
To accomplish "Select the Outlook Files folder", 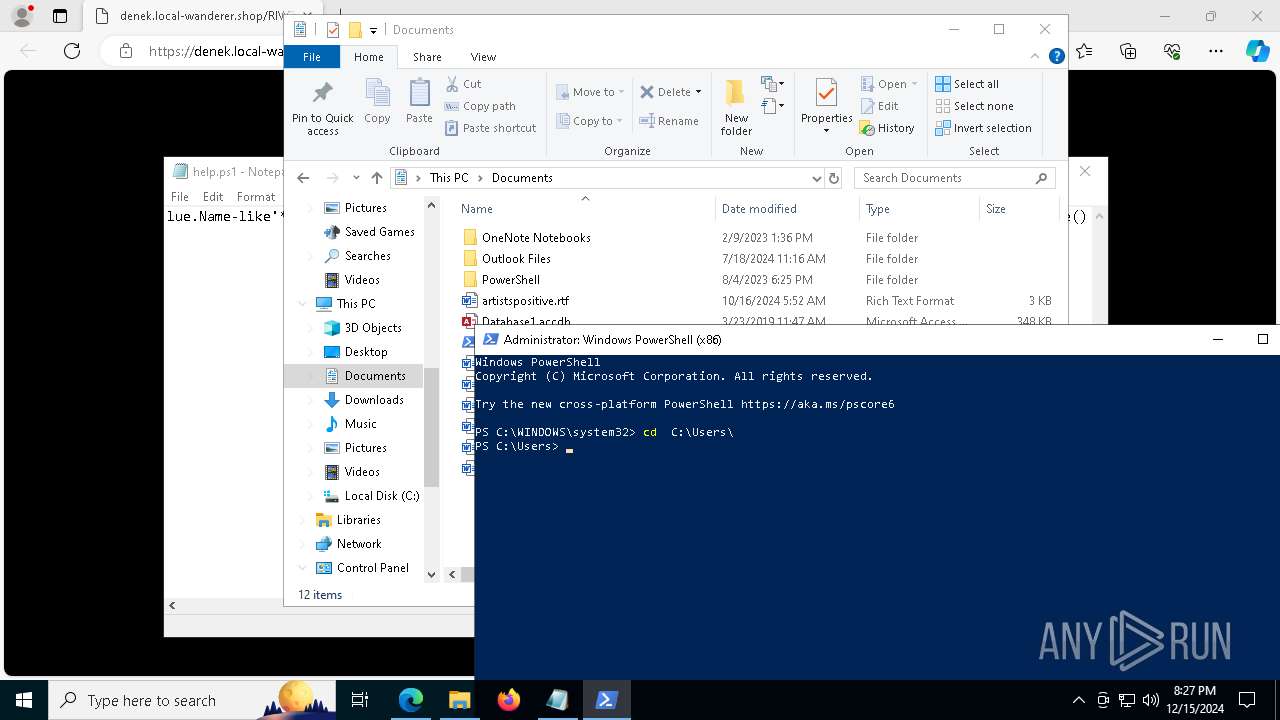I will 516,259.
